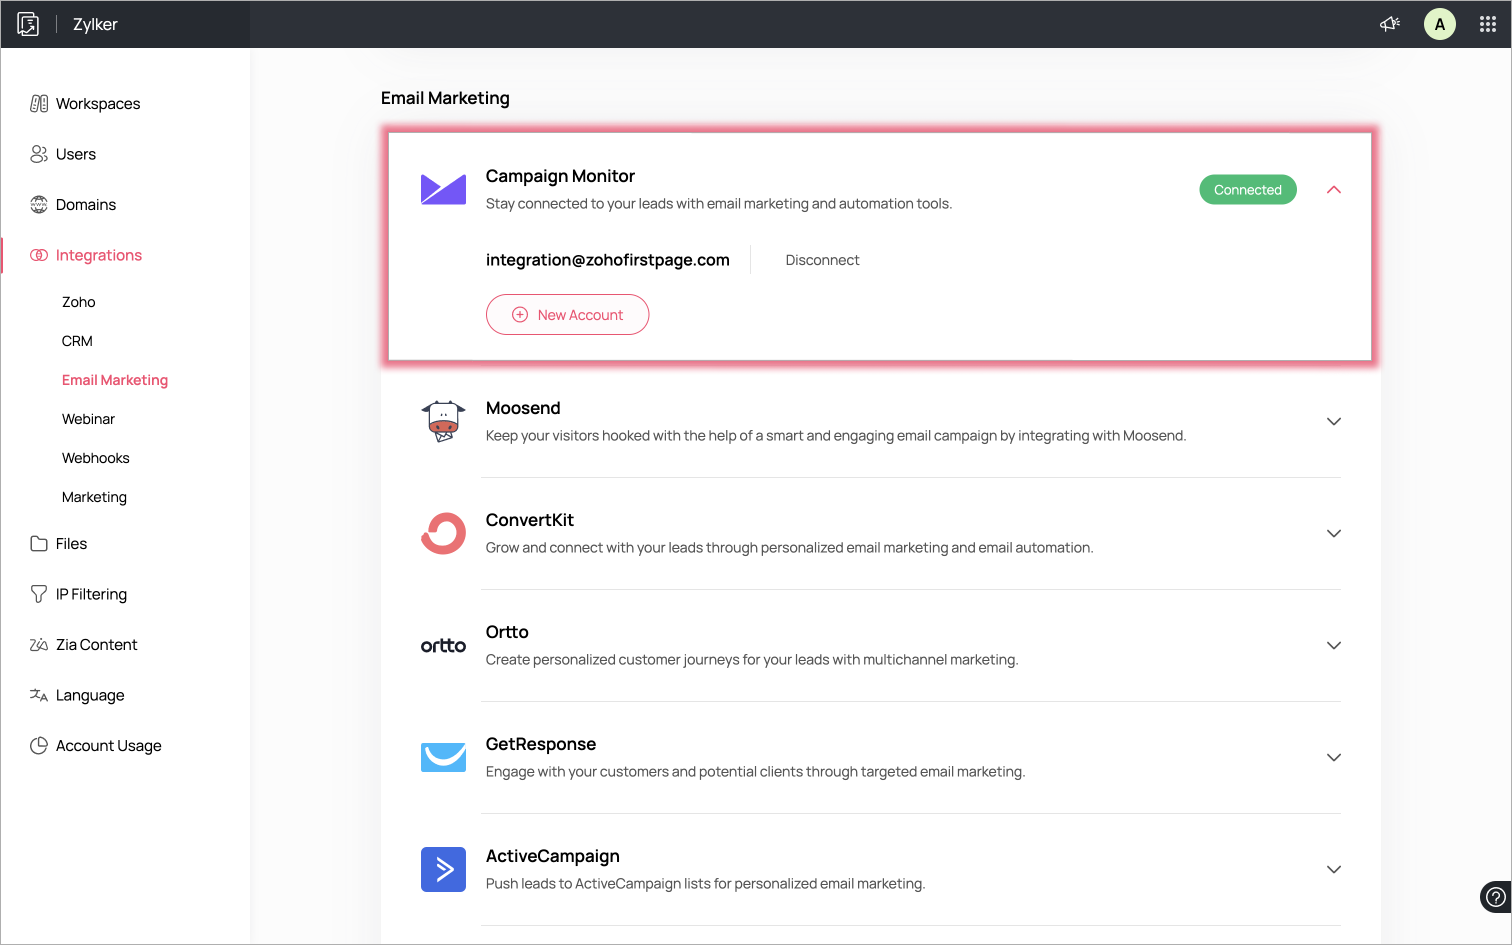The image size is (1512, 945).
Task: Click the Campaign Monitor title
Action: point(560,176)
